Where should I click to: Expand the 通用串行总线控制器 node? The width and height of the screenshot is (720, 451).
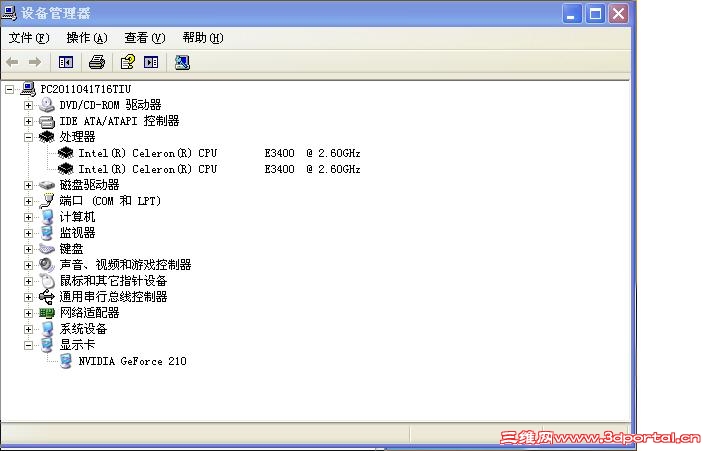coord(28,297)
